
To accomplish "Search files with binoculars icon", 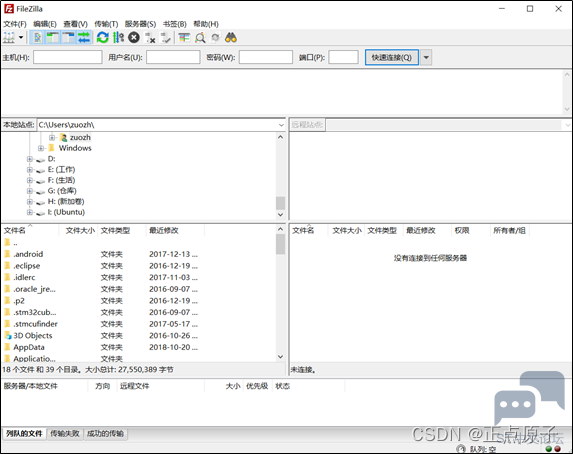I will (231, 38).
